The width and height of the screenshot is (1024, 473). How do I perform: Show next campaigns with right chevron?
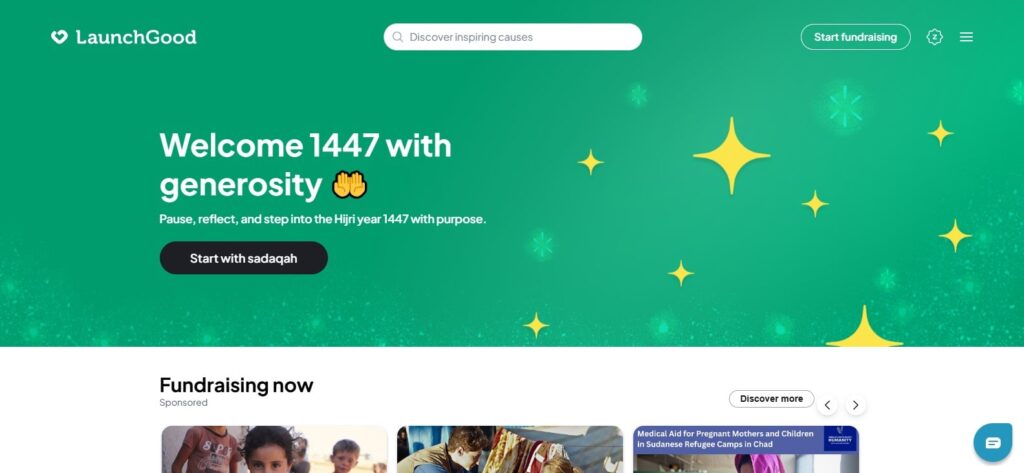856,405
